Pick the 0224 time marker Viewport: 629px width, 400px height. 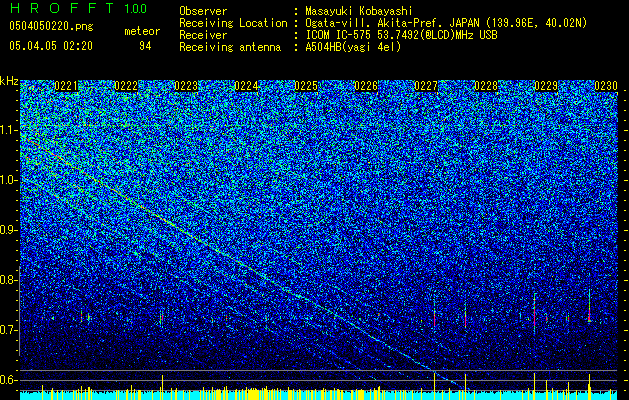point(246,86)
